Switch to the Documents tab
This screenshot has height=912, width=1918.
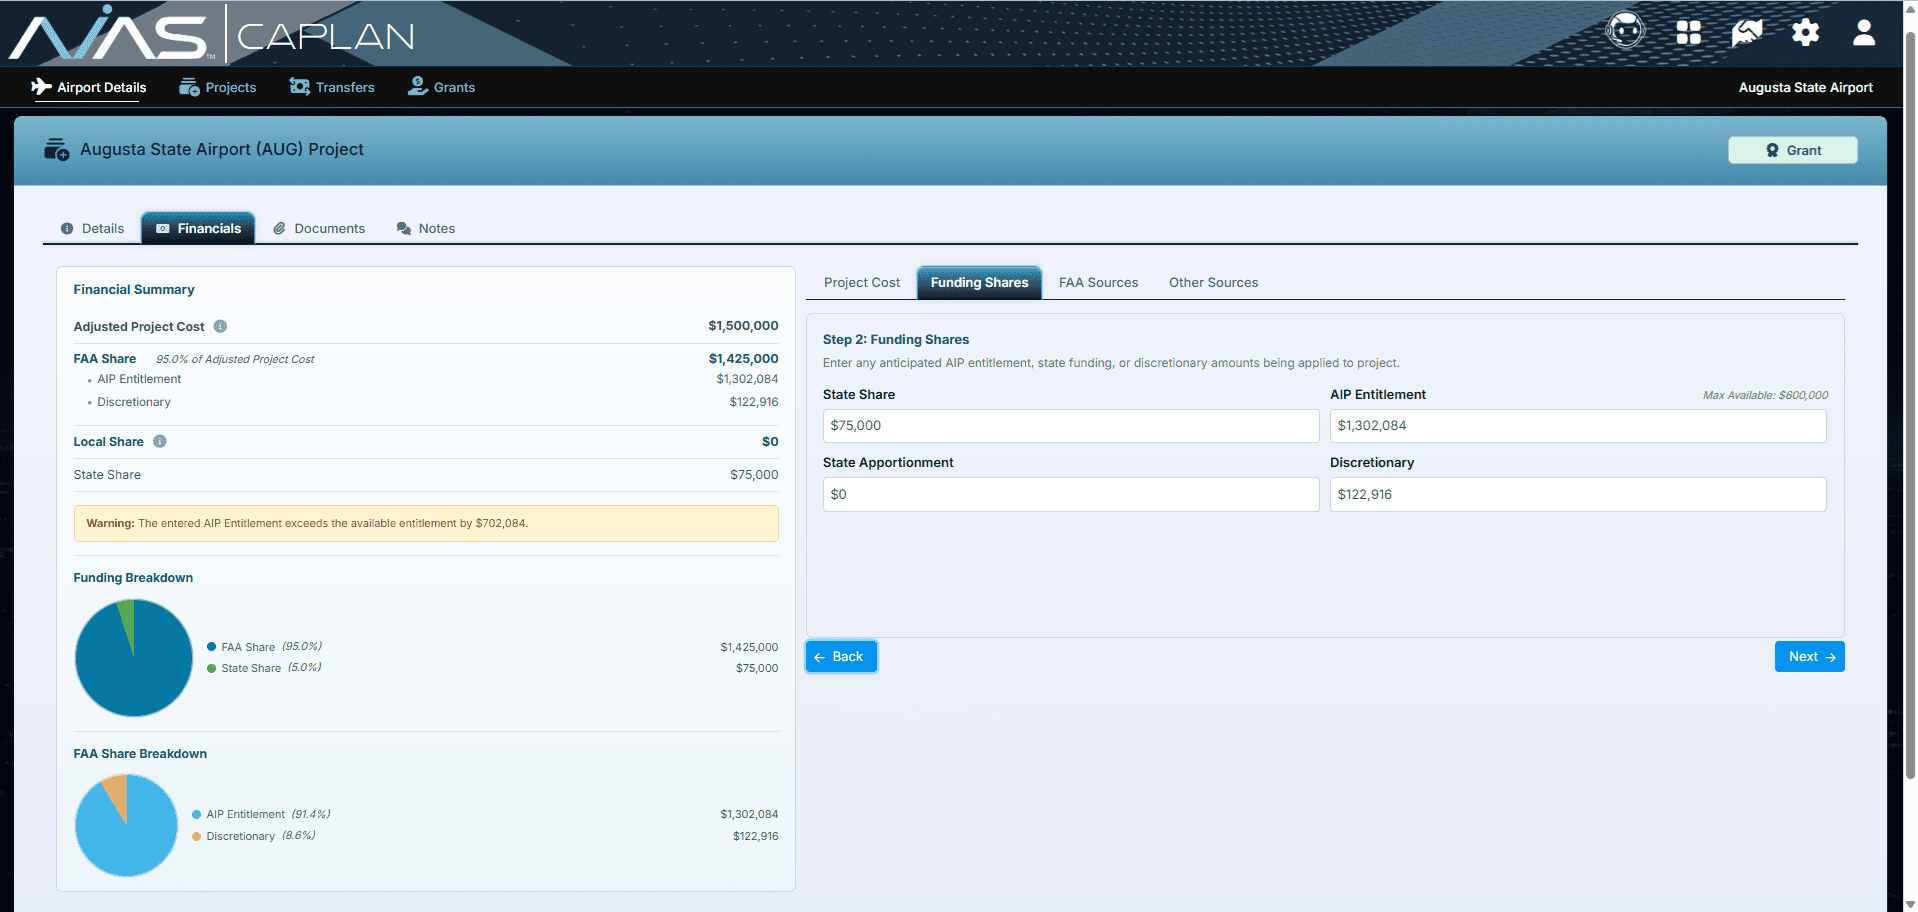click(319, 227)
